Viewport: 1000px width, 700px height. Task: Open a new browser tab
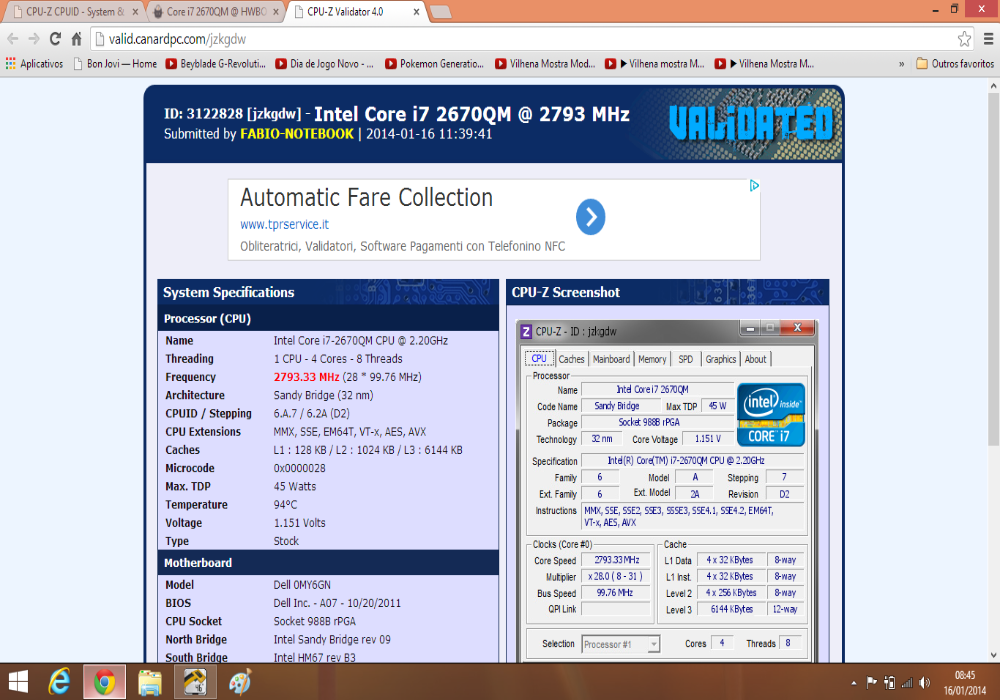[x=441, y=12]
